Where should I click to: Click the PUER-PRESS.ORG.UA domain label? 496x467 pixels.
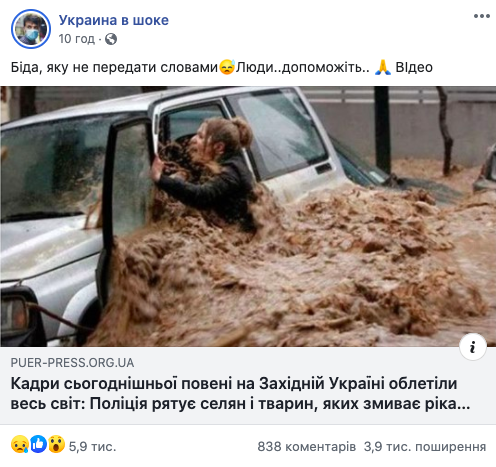(72, 363)
